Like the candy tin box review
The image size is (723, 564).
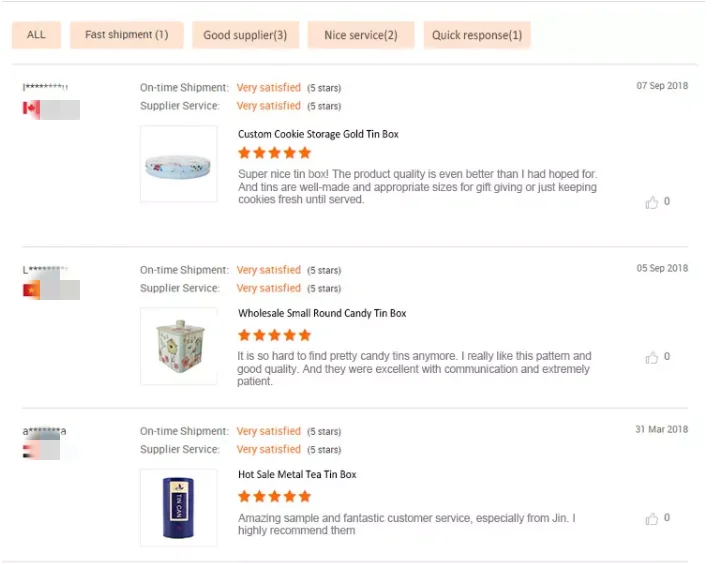tap(652, 357)
